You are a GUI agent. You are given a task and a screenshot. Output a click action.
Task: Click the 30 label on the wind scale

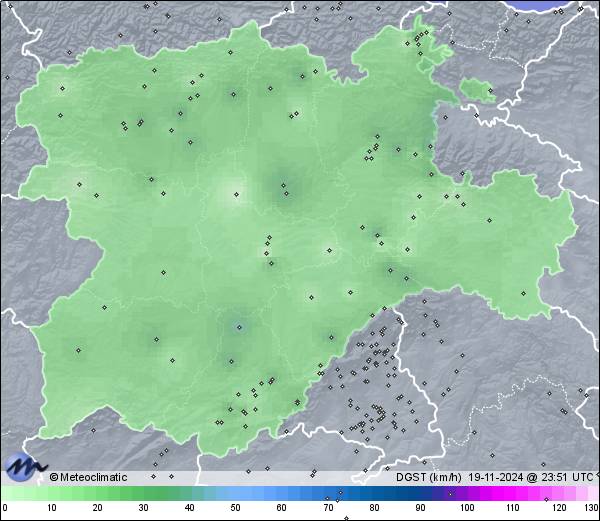143,508
